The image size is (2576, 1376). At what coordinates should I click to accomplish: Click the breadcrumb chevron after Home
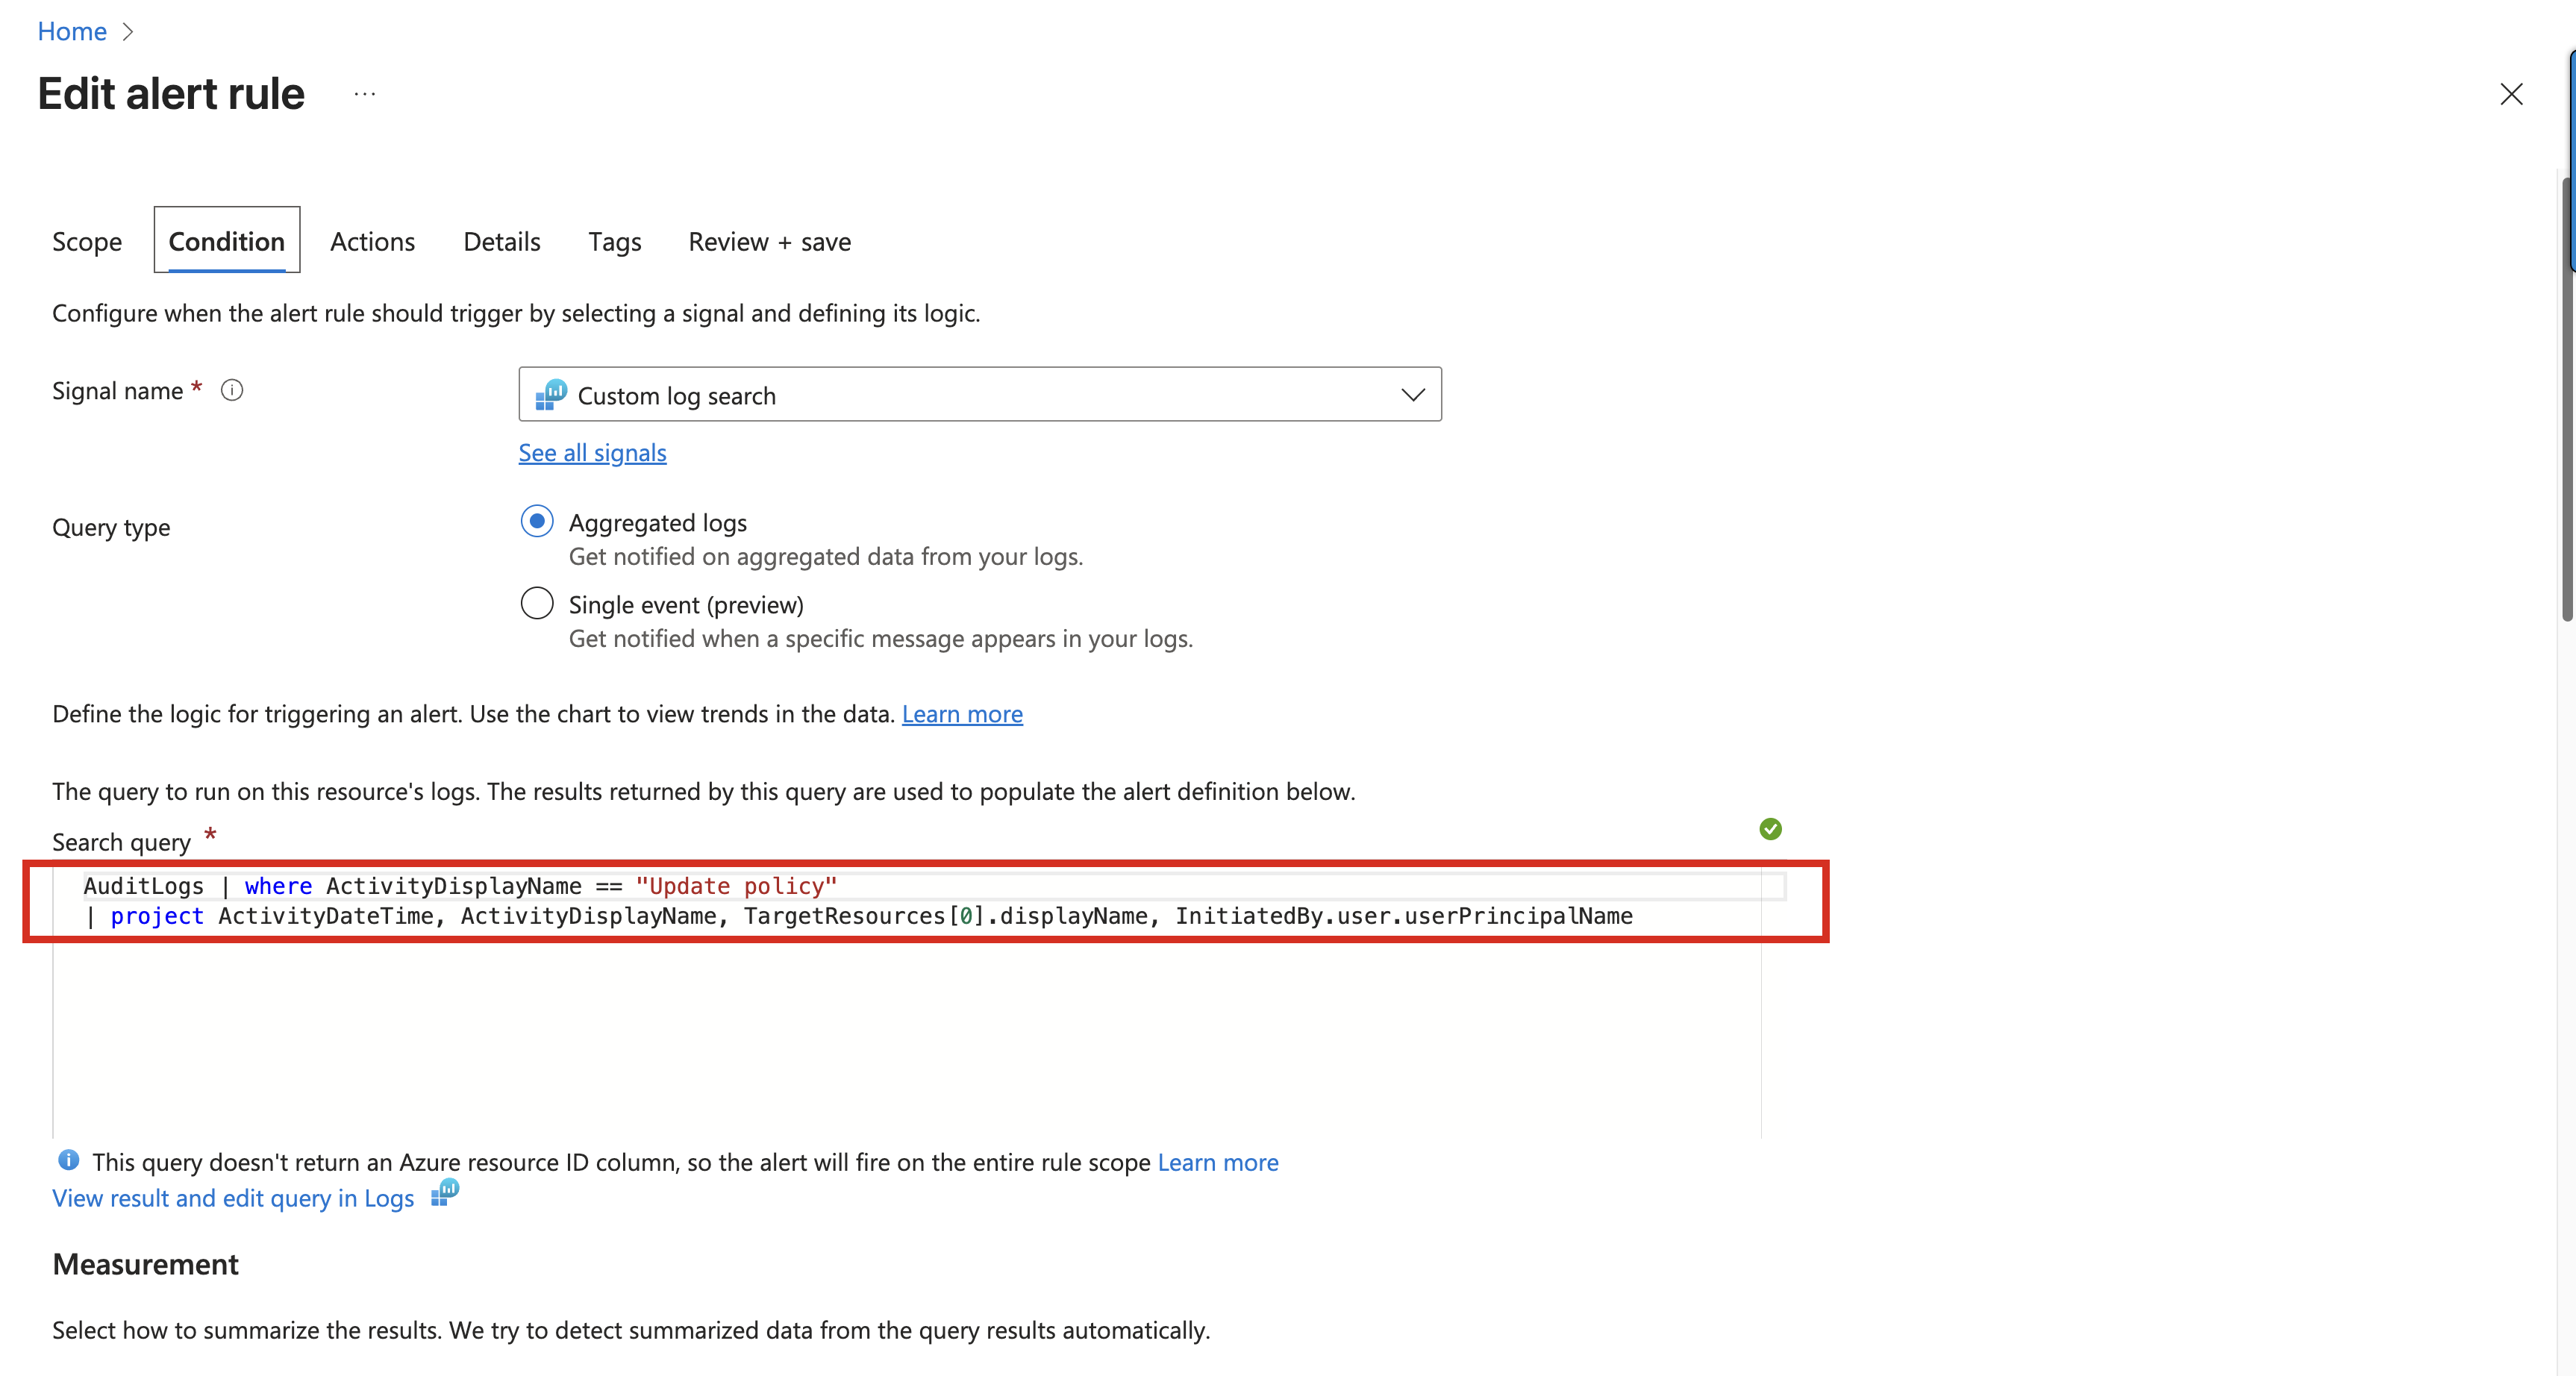tap(128, 32)
